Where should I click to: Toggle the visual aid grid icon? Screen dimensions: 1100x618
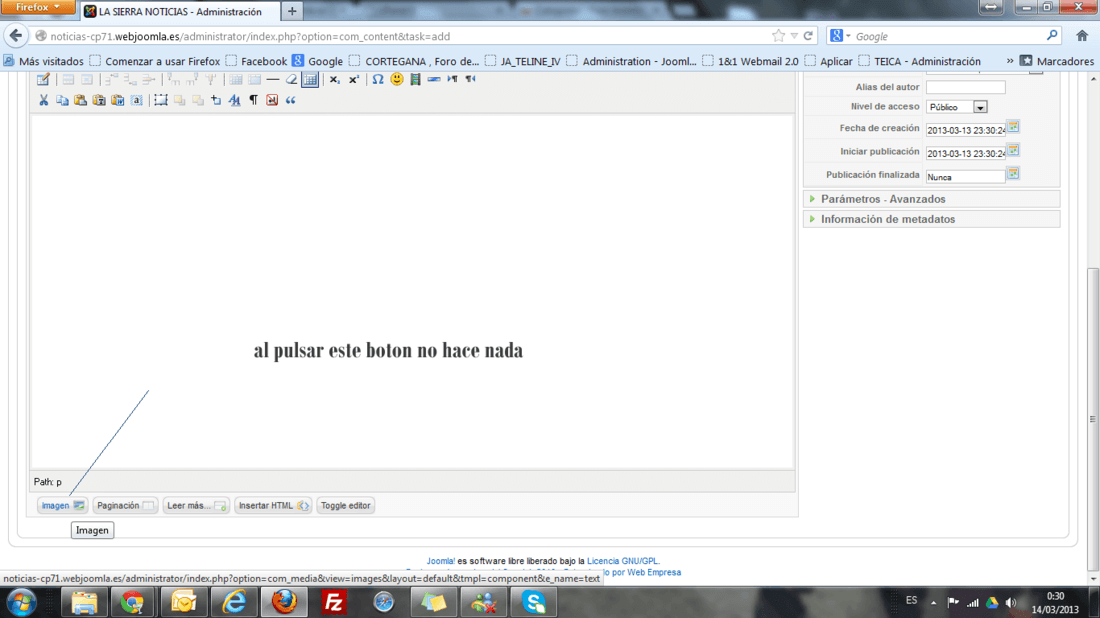[x=310, y=79]
